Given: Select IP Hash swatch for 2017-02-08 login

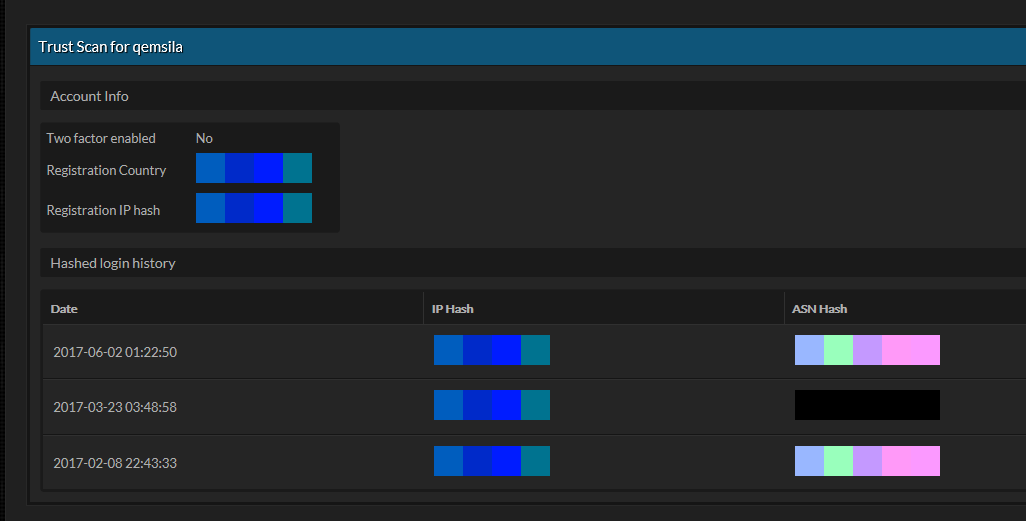Looking at the screenshot, I should 491,461.
